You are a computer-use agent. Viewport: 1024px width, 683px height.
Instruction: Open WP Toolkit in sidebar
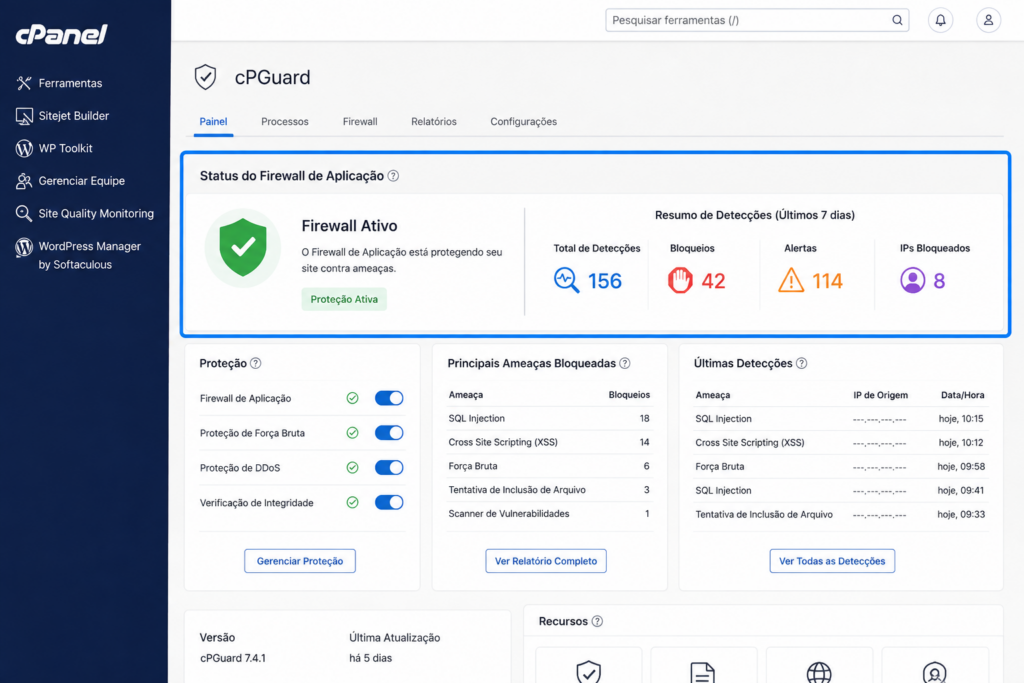54,148
